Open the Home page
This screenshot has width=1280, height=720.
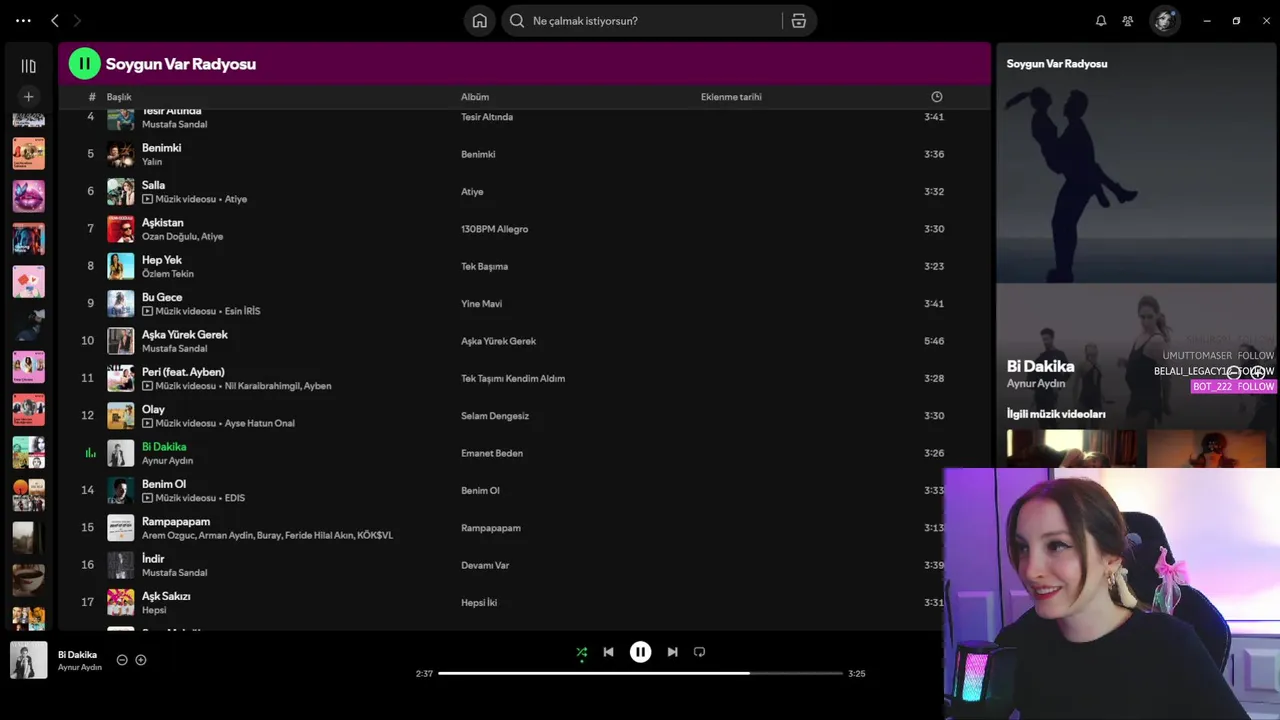480,20
